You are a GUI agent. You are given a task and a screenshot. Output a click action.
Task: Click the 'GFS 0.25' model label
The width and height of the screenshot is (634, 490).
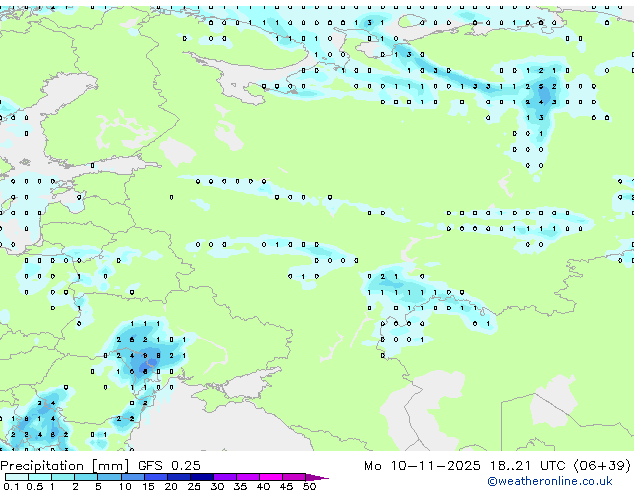[169, 466]
